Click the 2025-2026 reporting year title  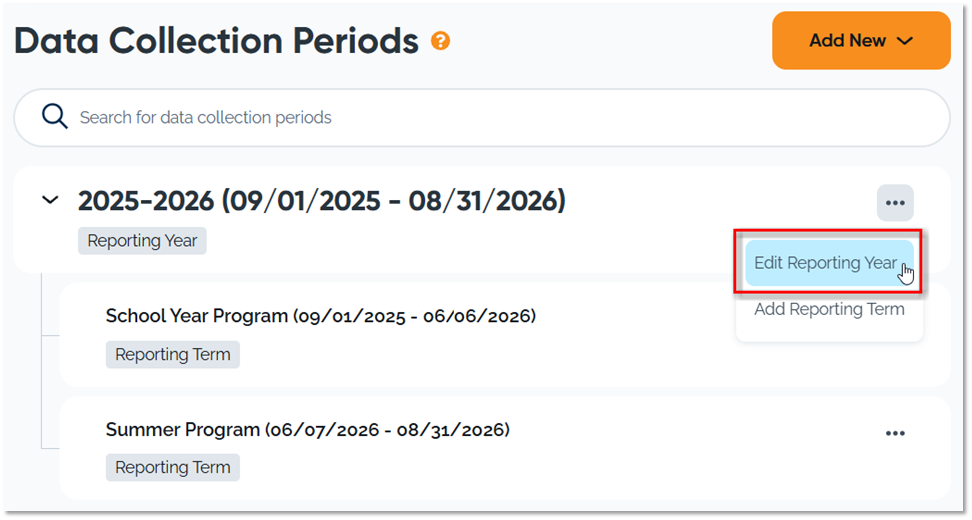coord(146,201)
